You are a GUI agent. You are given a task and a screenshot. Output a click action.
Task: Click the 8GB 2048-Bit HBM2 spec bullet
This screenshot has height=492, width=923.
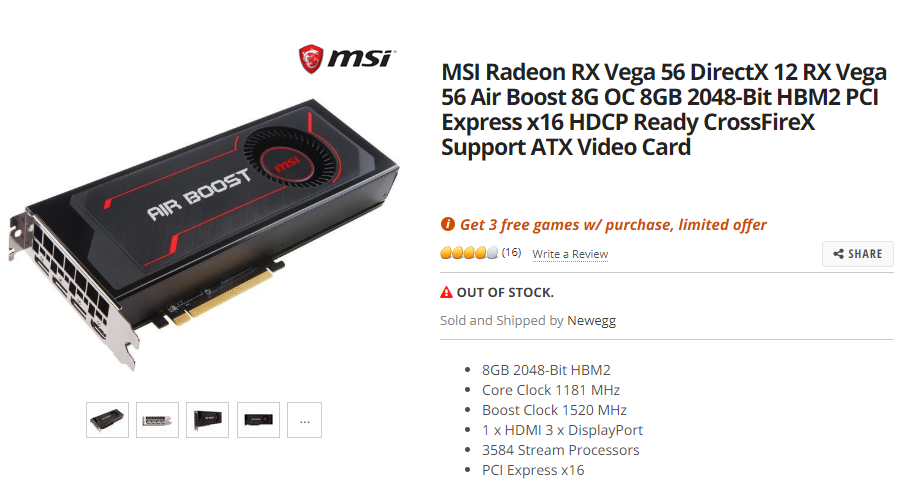(x=546, y=370)
